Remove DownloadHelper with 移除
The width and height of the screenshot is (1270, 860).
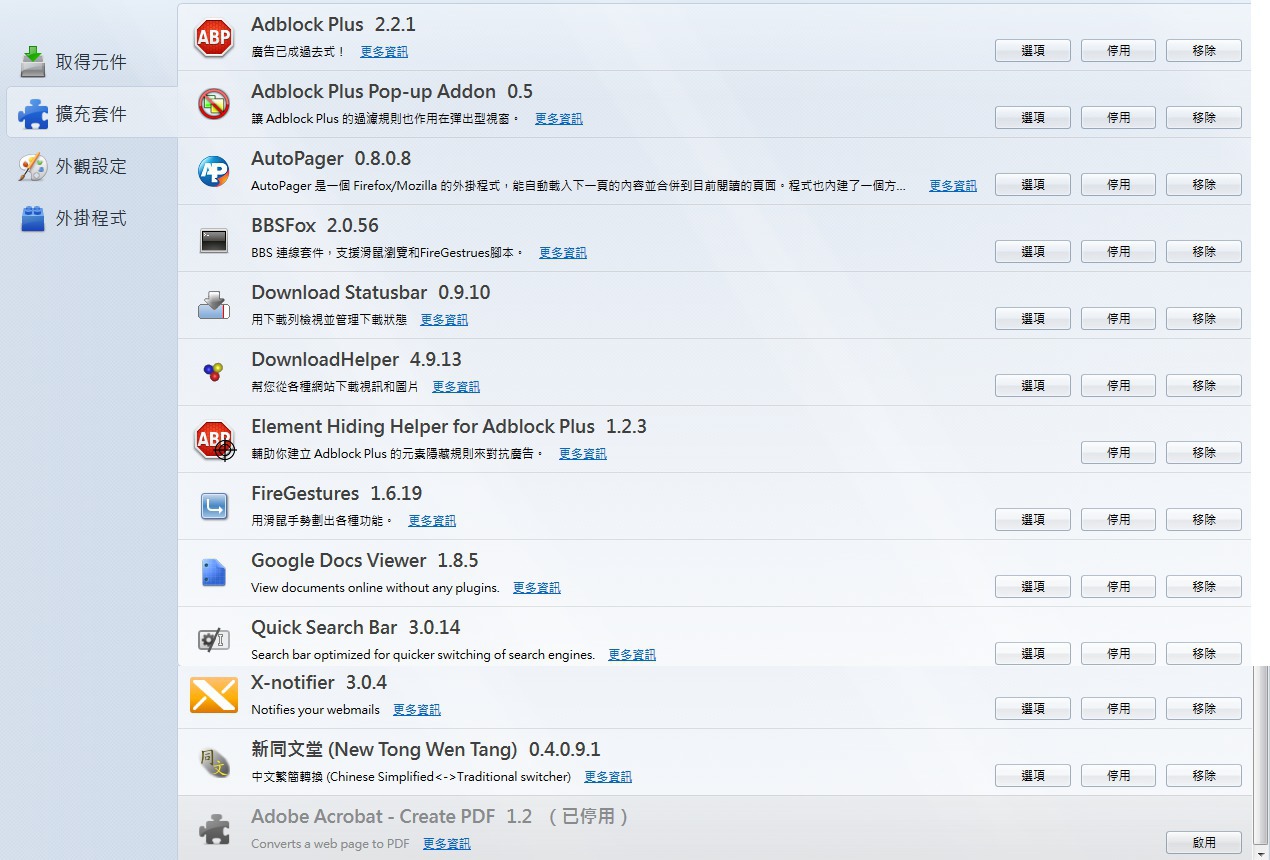click(1204, 386)
